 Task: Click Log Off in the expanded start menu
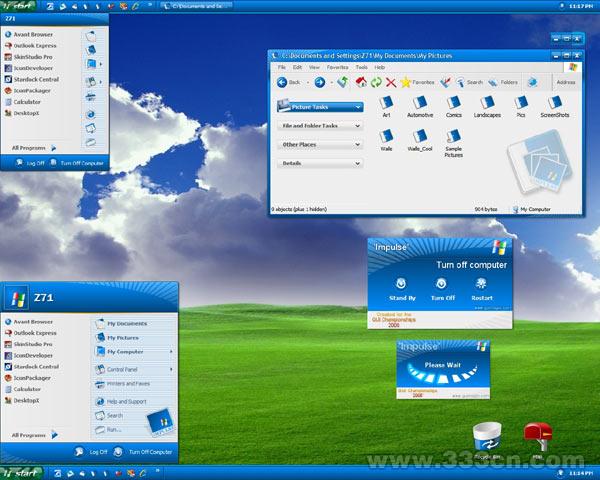tap(91, 452)
